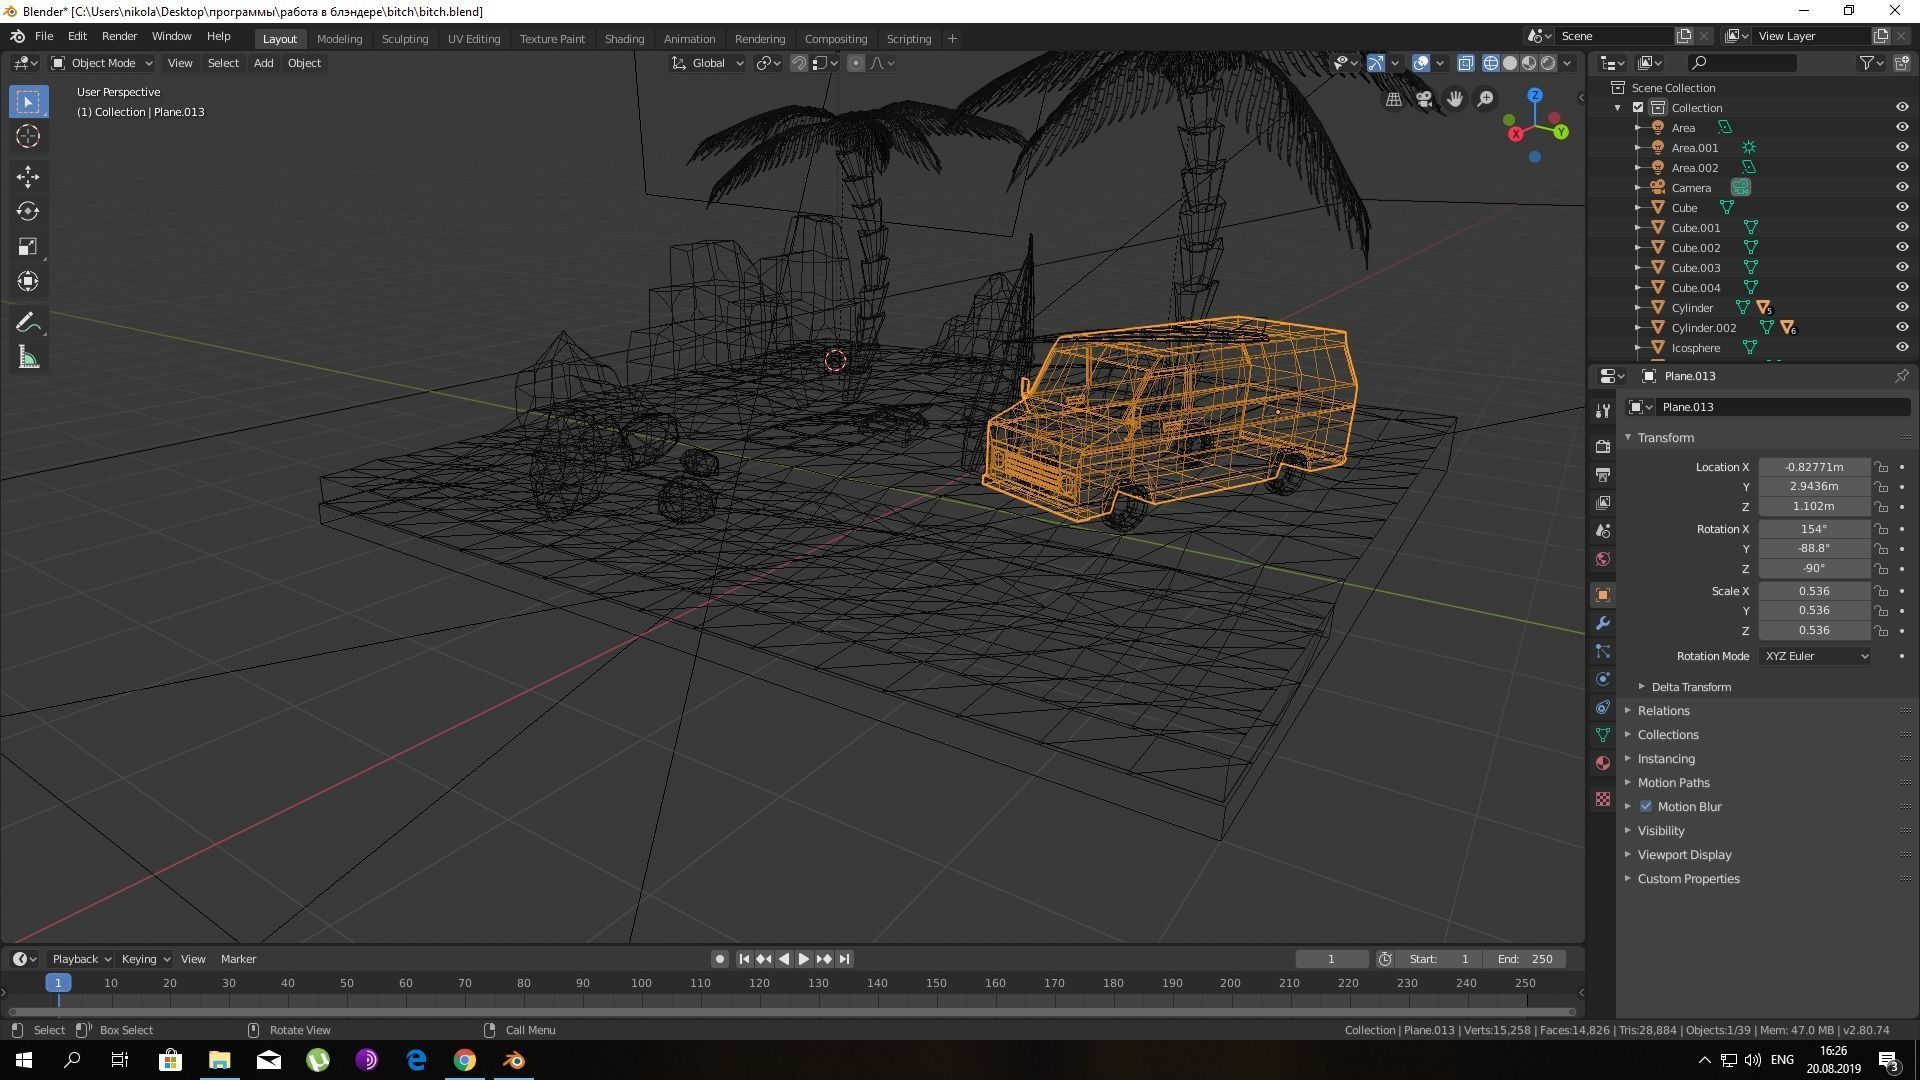Click the zoom view magnifier icon
The image size is (1920, 1080).
click(x=1486, y=99)
